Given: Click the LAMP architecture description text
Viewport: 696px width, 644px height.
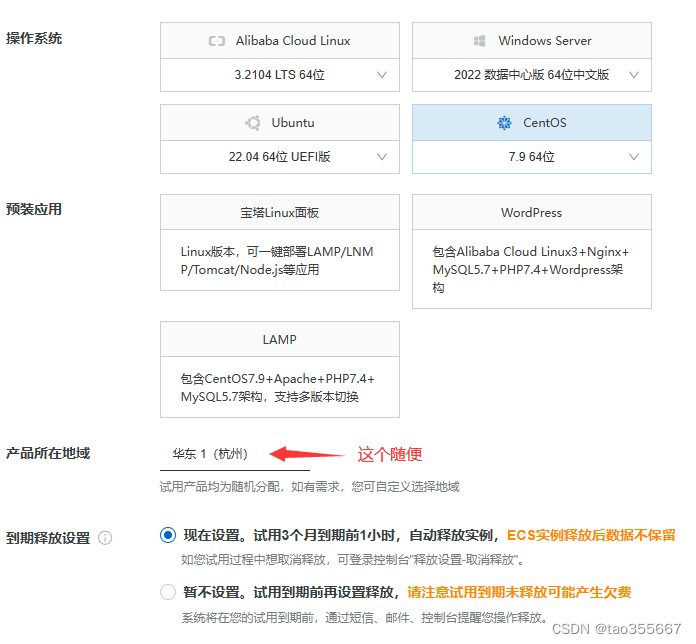Looking at the screenshot, I should click(x=277, y=388).
